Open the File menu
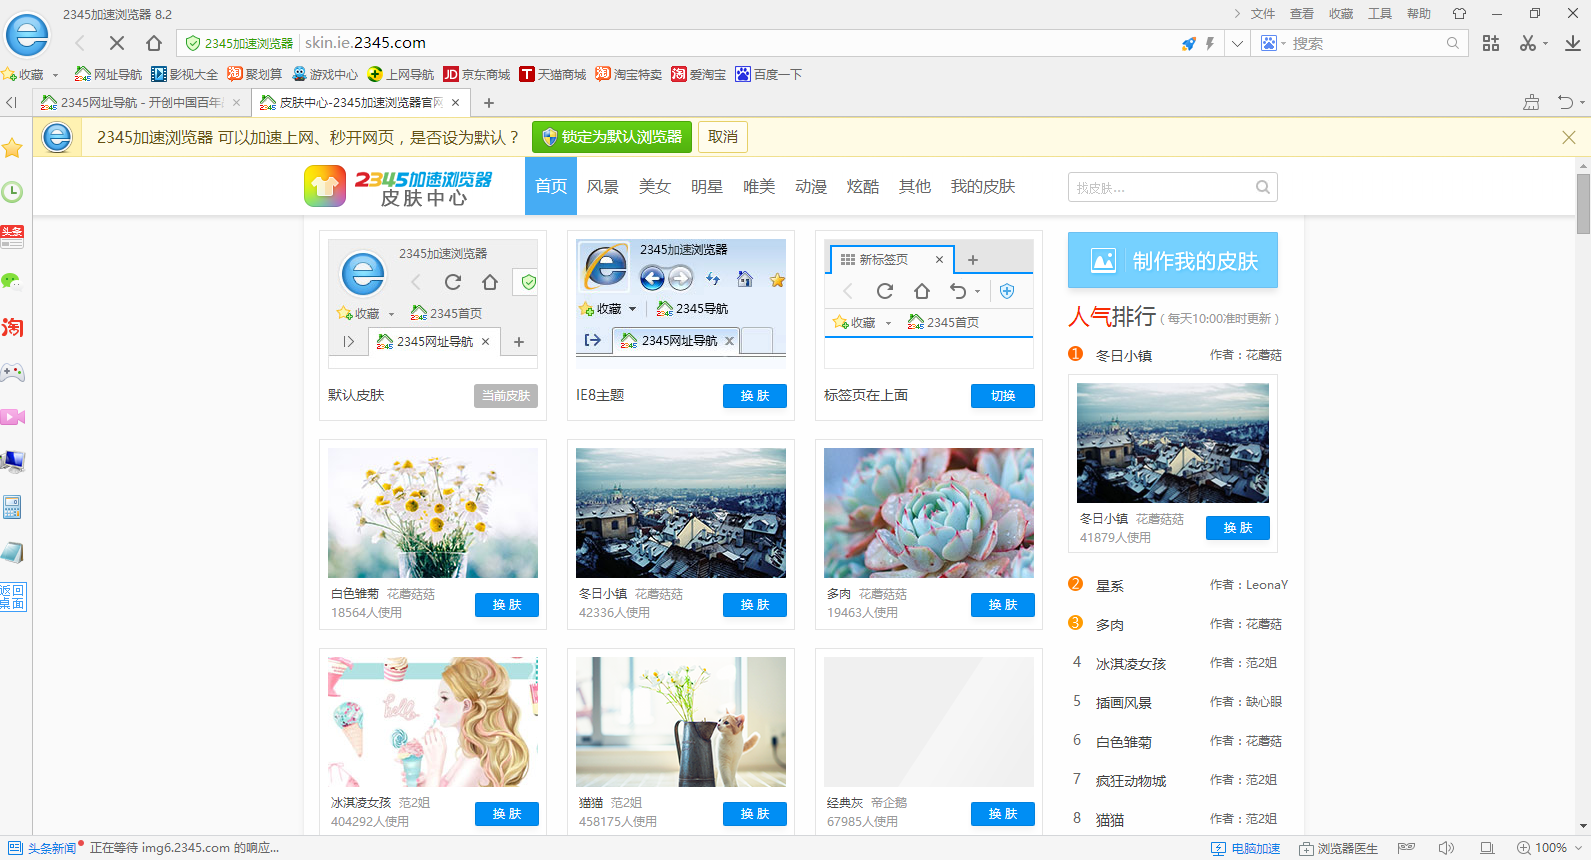Screen dimensions: 1591x860 [x=1263, y=14]
